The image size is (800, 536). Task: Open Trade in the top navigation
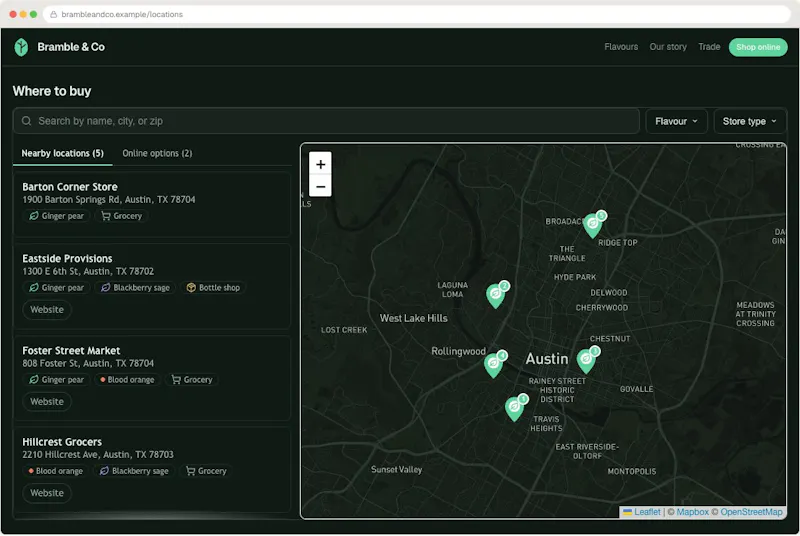point(709,47)
